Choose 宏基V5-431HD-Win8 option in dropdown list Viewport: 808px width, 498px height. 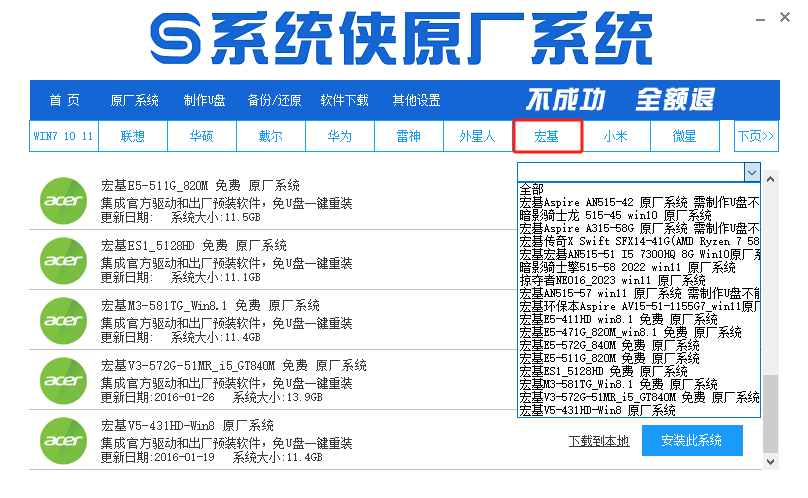[639, 410]
